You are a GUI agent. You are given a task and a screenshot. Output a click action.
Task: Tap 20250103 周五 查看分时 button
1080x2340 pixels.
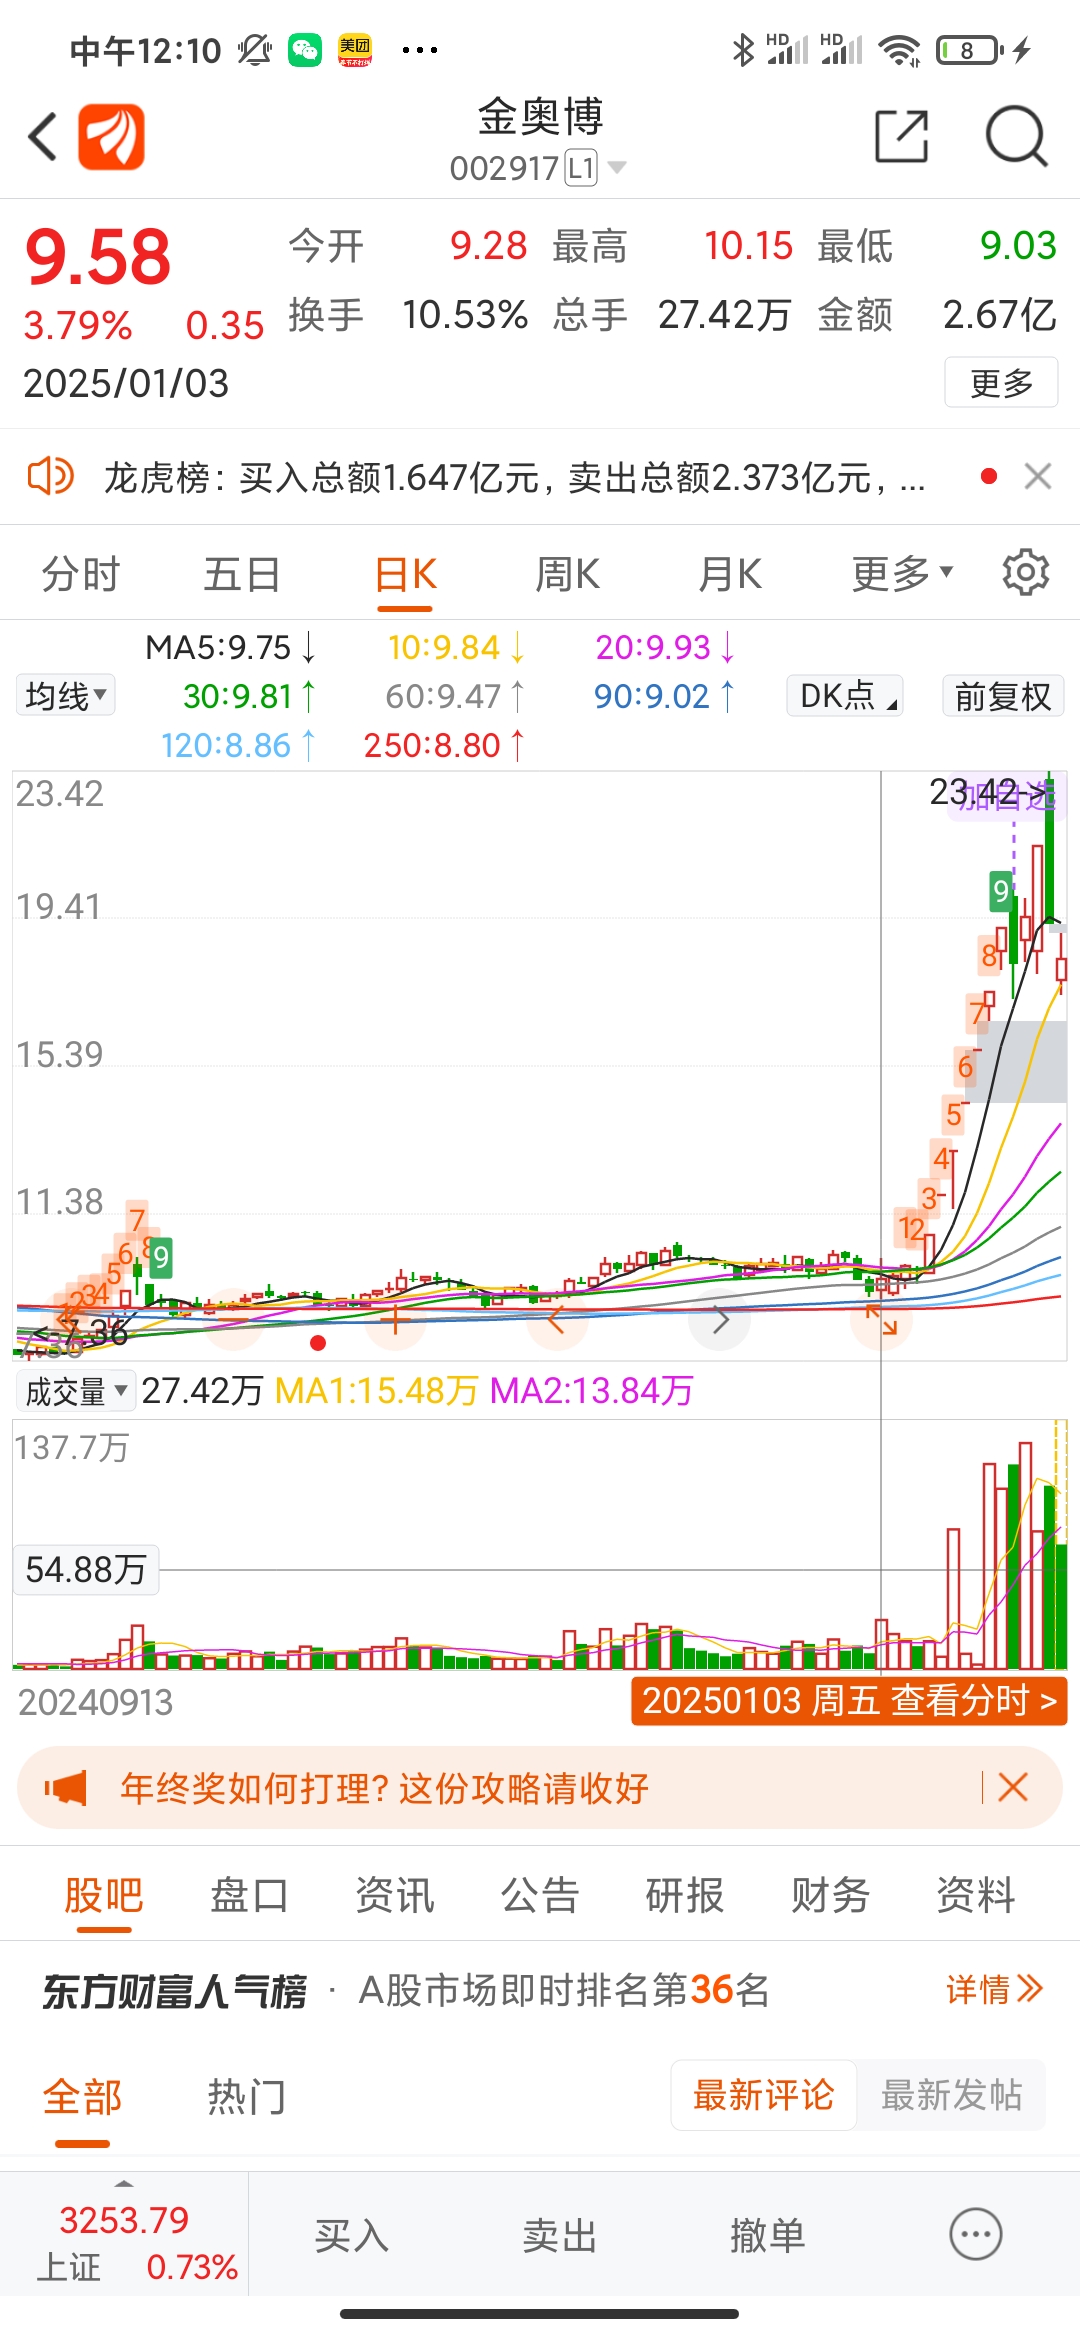coord(849,1701)
